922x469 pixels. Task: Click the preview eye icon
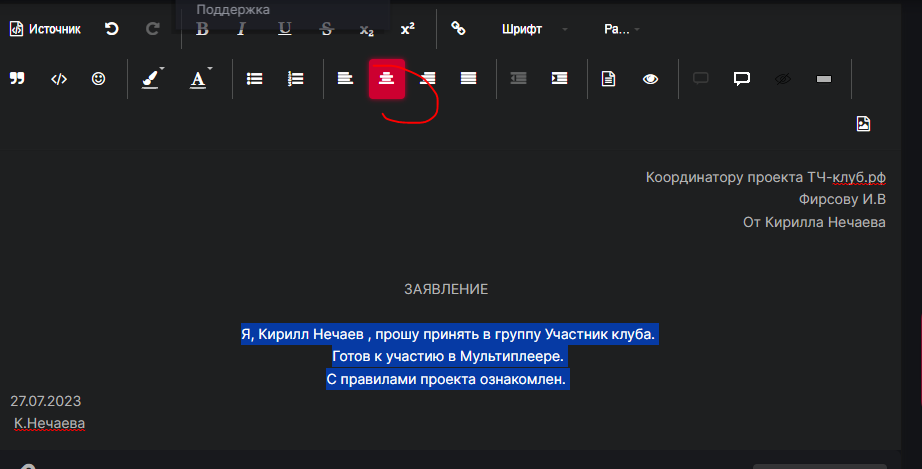coord(650,79)
